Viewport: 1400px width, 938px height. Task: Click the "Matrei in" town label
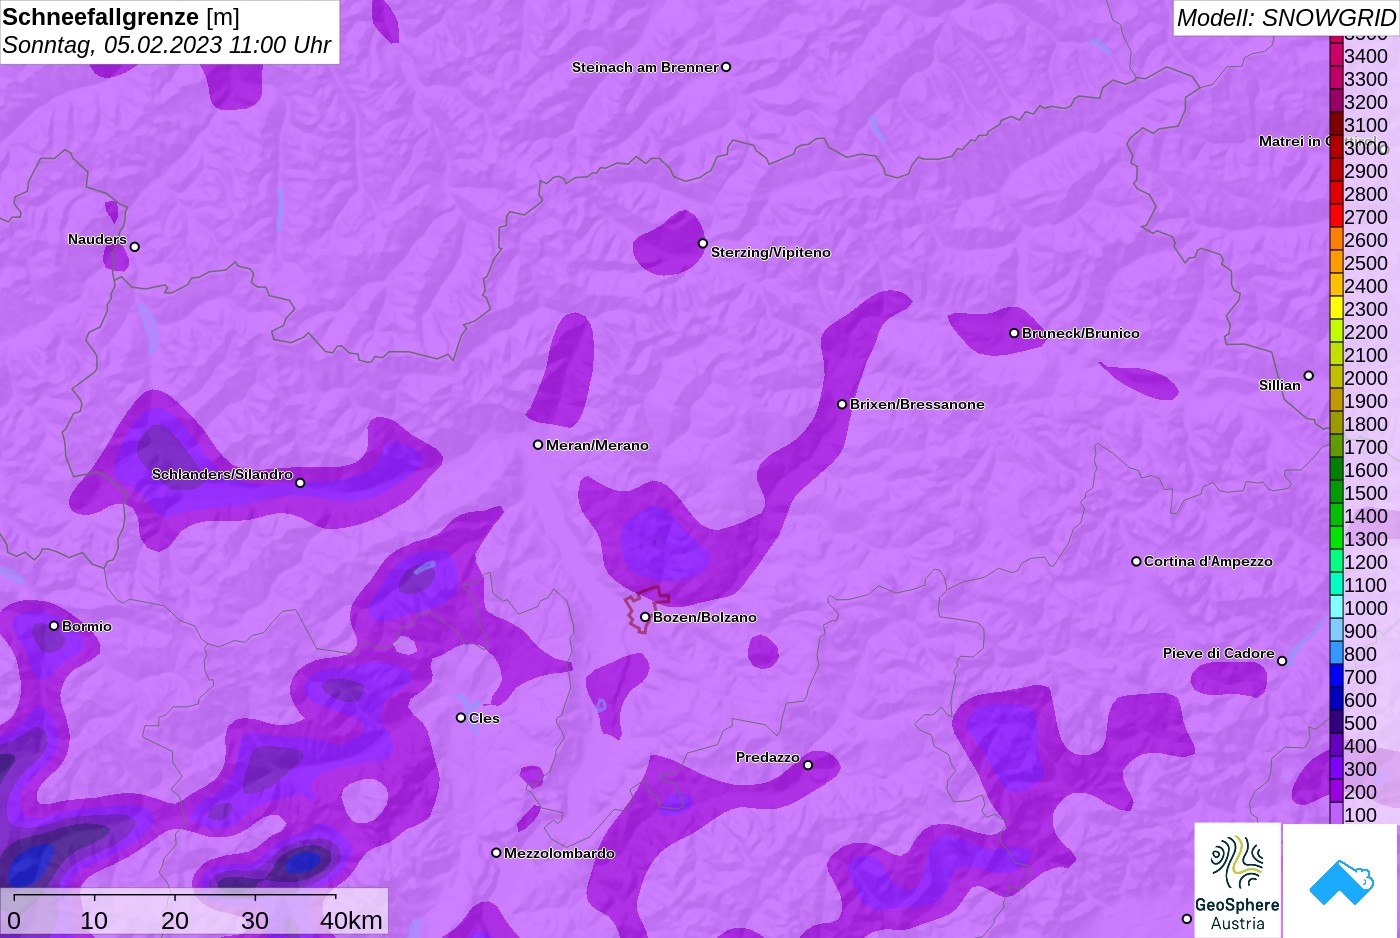(x=1289, y=141)
